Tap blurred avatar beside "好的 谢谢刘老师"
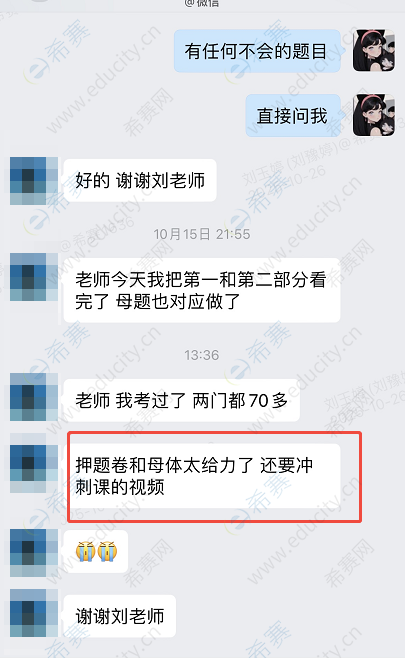This screenshot has height=658, width=409. click(x=34, y=181)
